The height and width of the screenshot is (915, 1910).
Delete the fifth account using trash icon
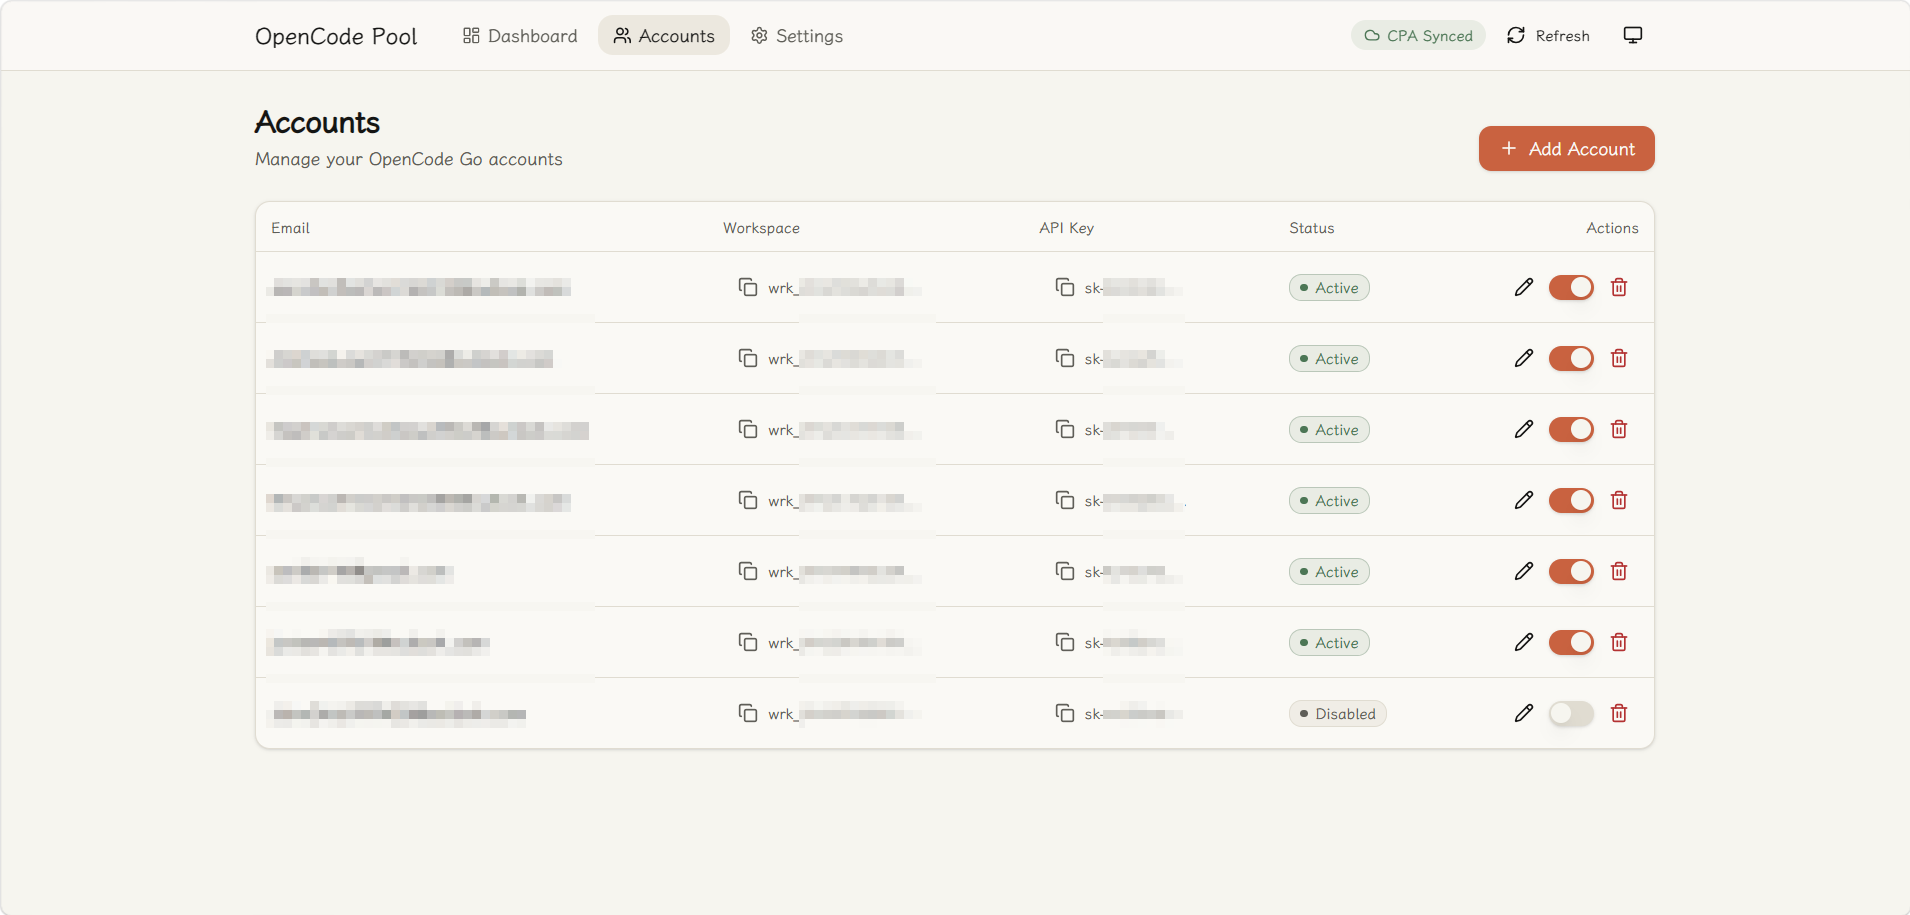[x=1619, y=571]
